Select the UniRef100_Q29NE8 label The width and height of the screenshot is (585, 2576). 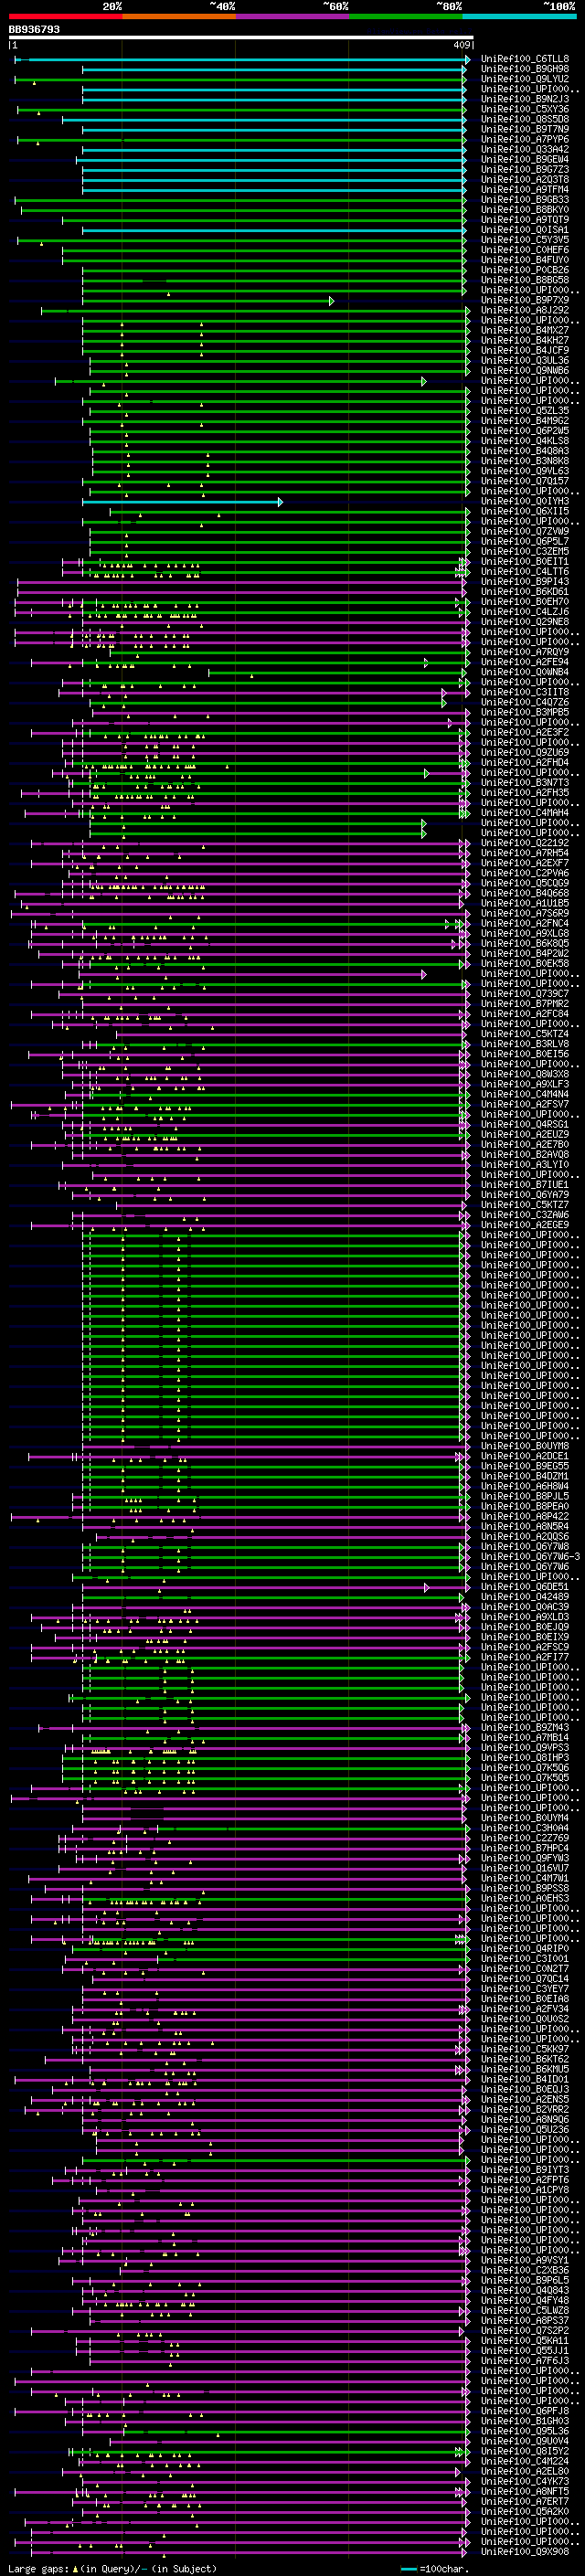coord(525,622)
